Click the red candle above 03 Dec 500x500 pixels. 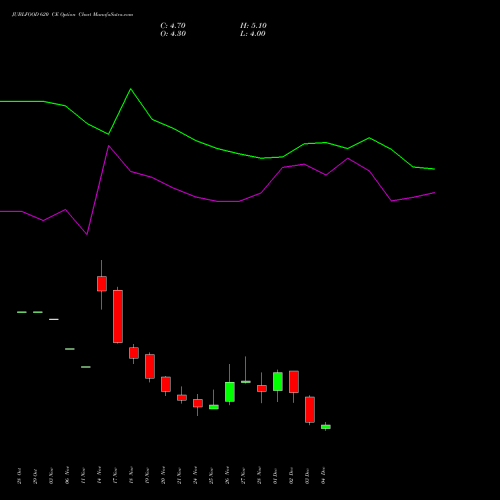[310, 410]
